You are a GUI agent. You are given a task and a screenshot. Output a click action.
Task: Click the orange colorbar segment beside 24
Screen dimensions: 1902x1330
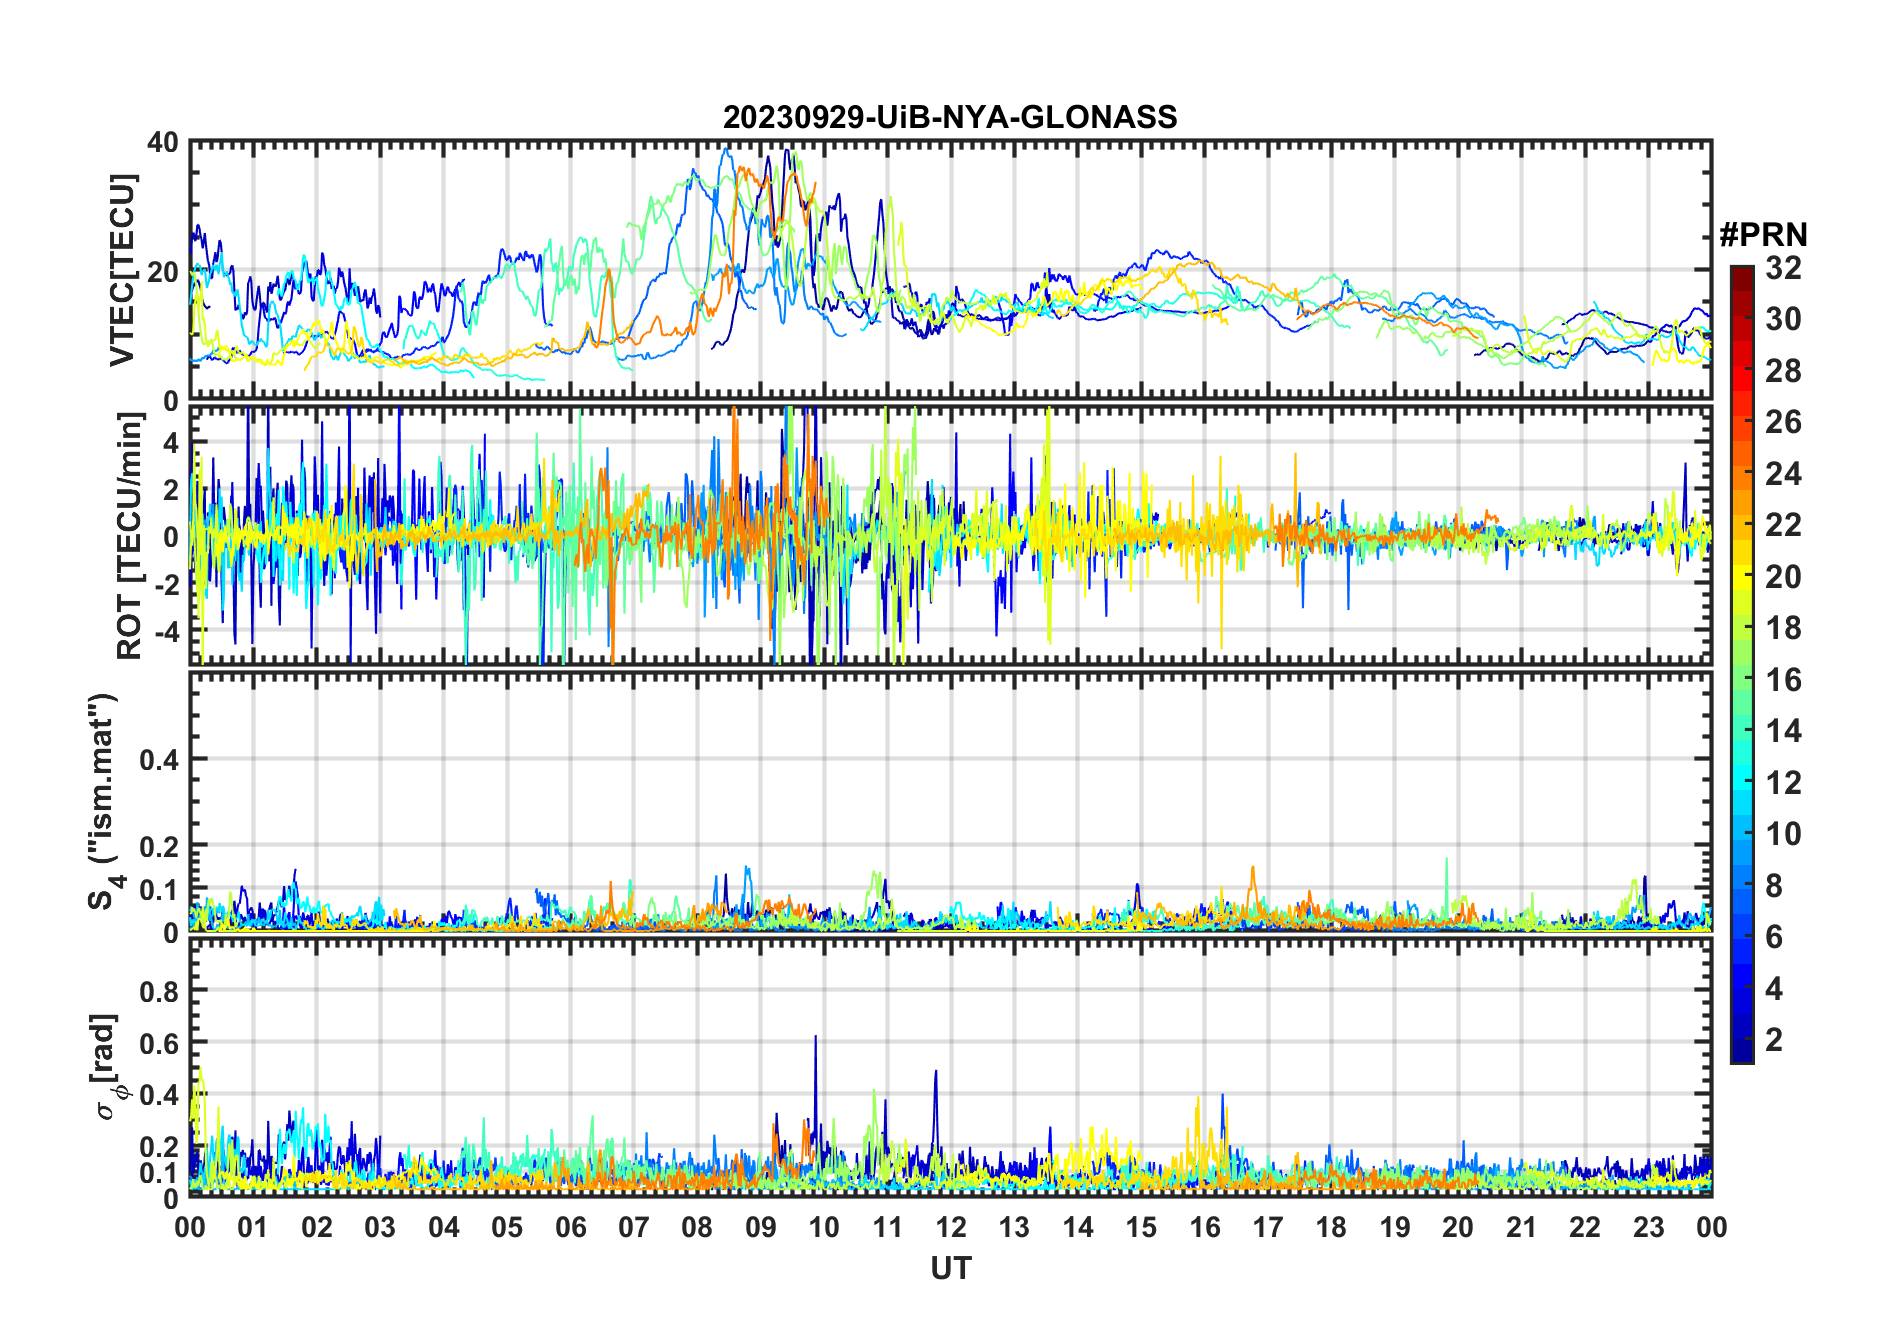pos(1741,474)
